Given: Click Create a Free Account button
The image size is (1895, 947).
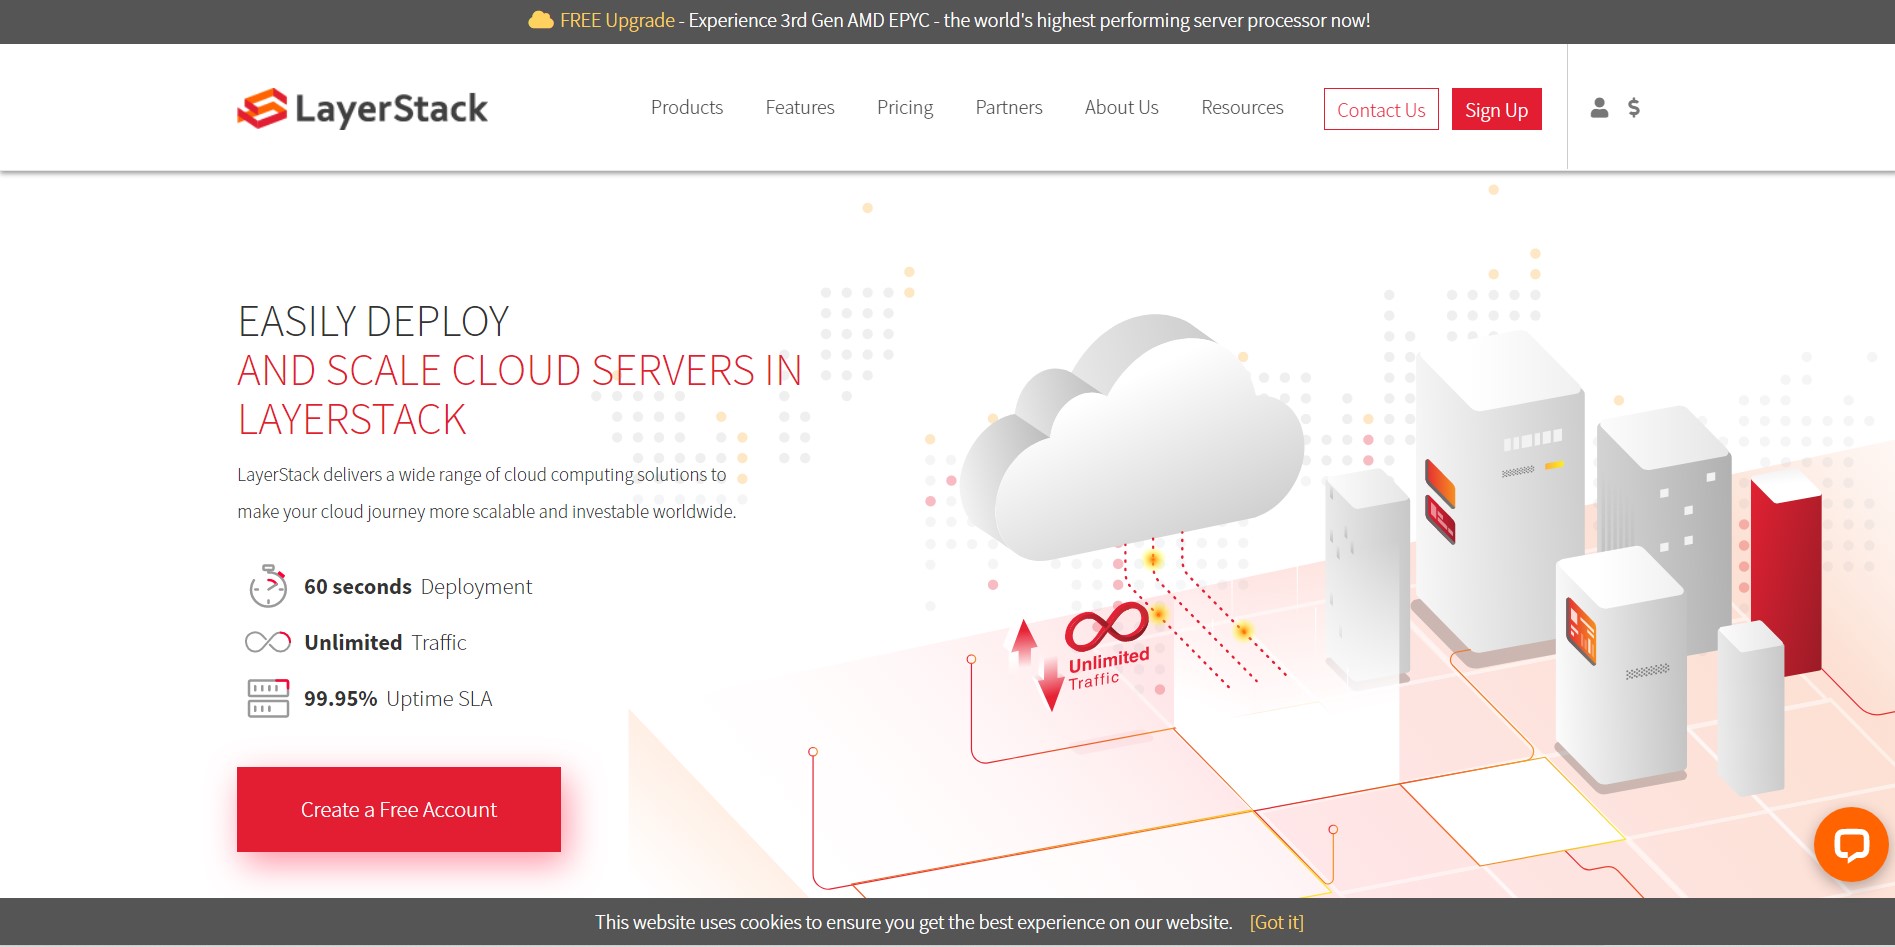Looking at the screenshot, I should click(399, 809).
